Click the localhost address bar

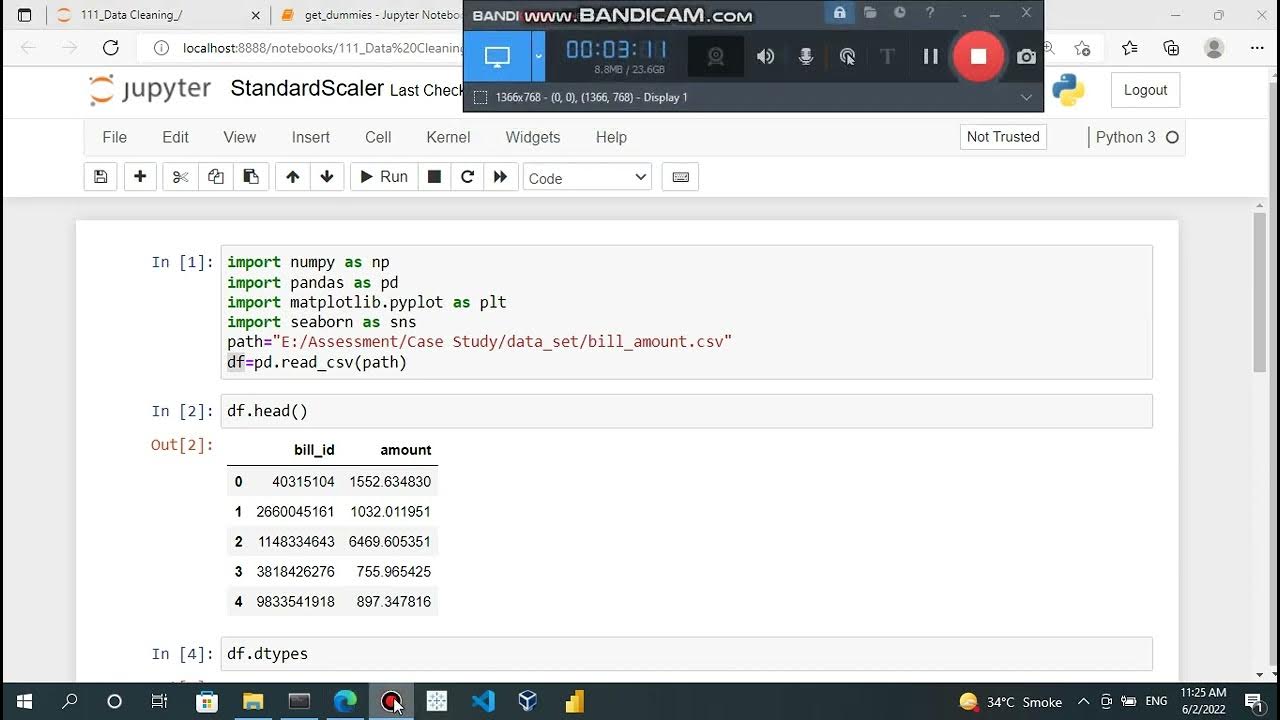tap(320, 48)
